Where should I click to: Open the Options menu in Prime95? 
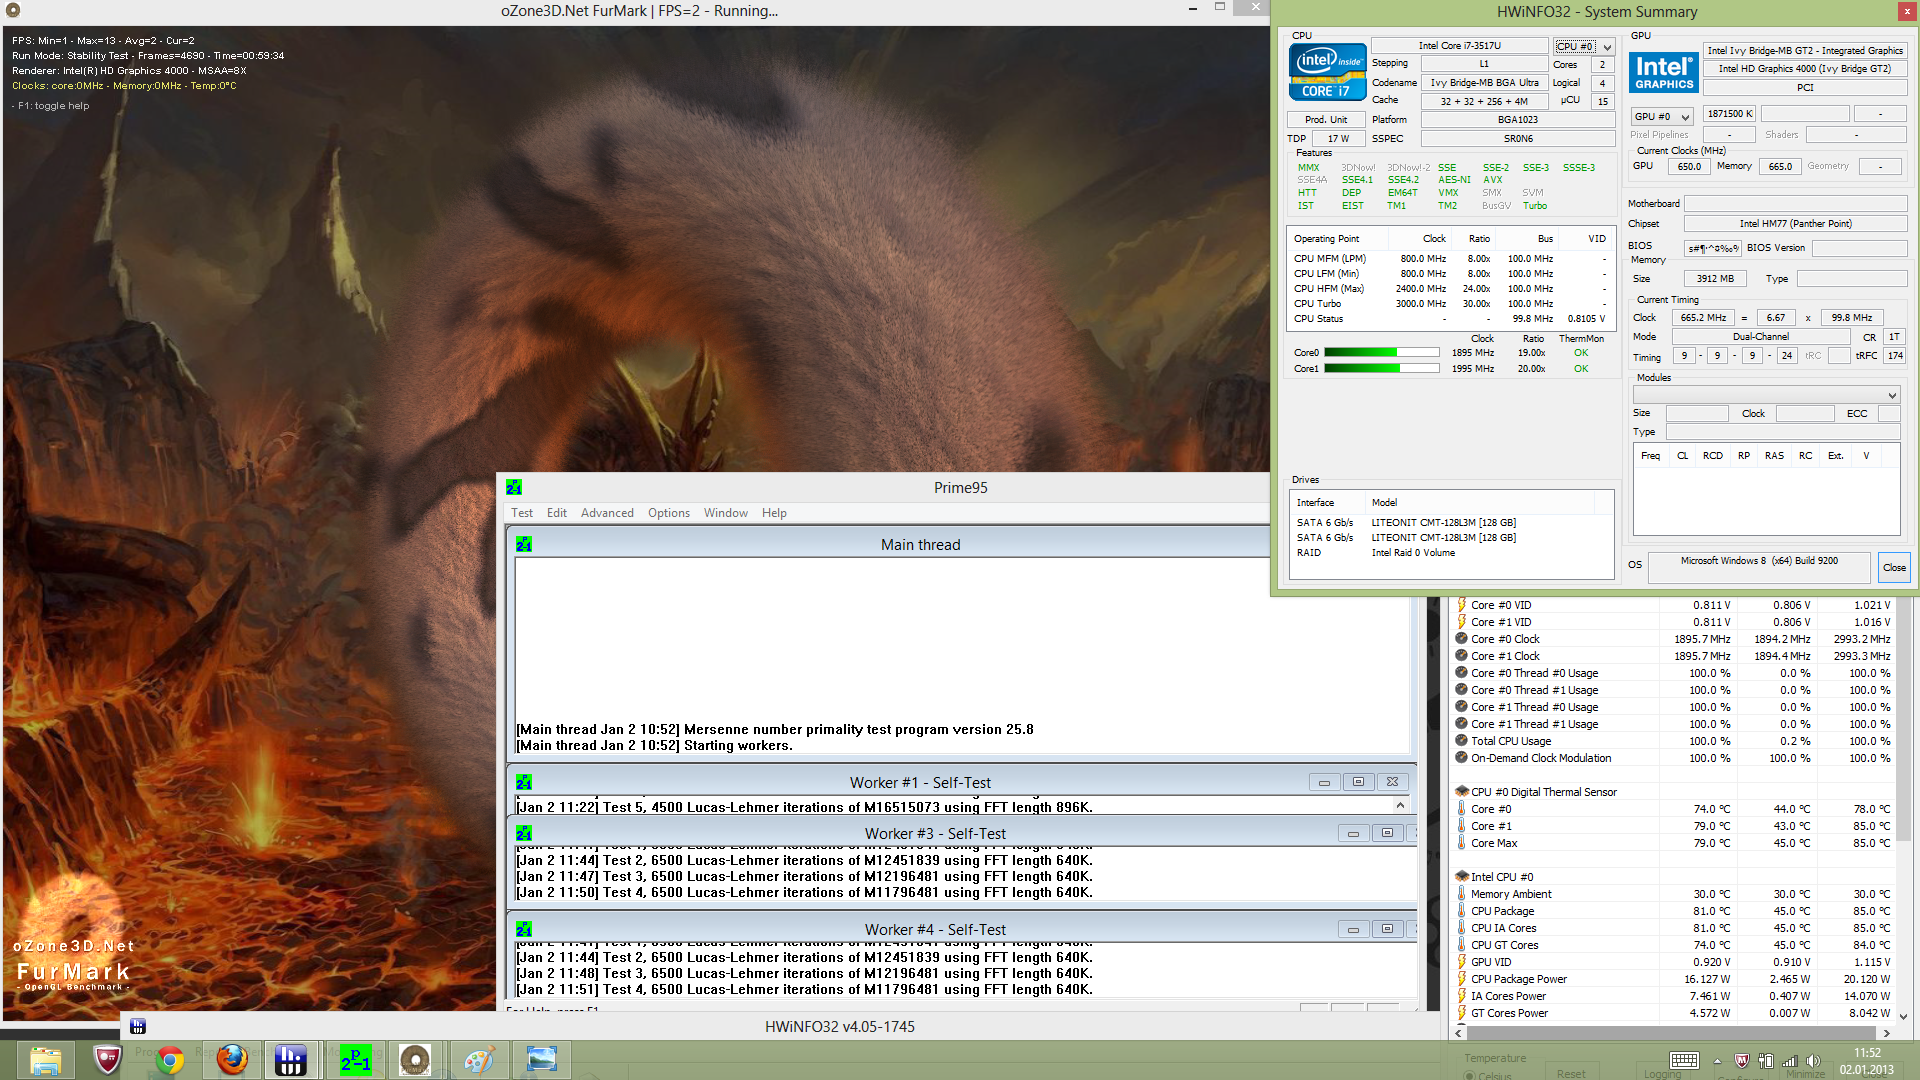tap(668, 513)
